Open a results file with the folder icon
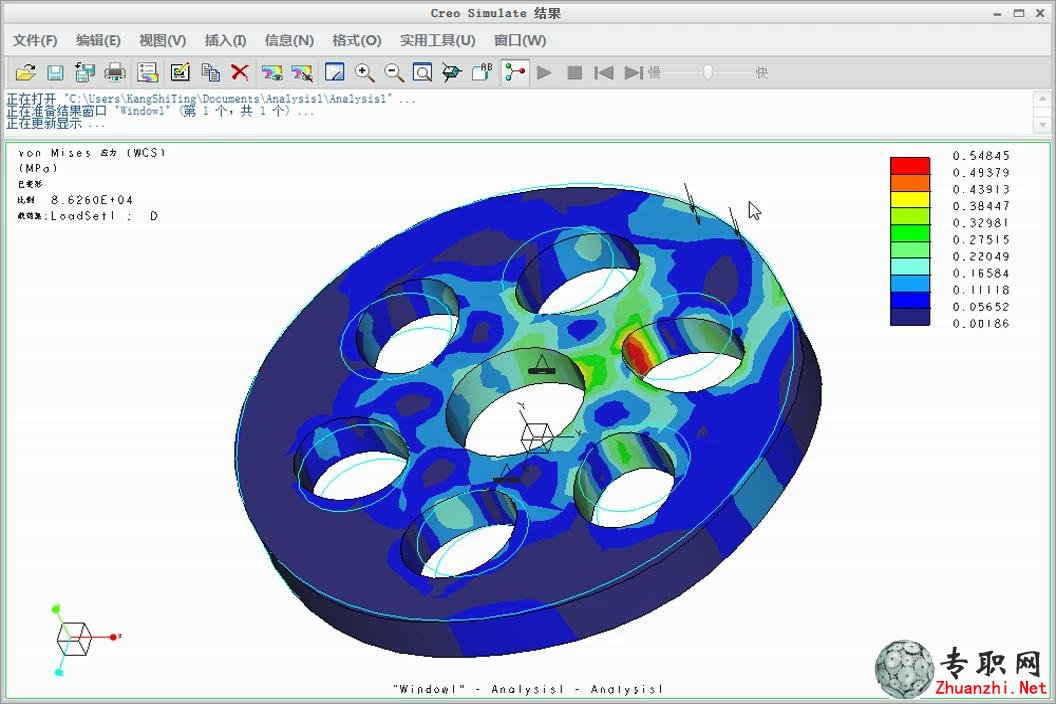Image resolution: width=1056 pixels, height=704 pixels. click(26, 72)
